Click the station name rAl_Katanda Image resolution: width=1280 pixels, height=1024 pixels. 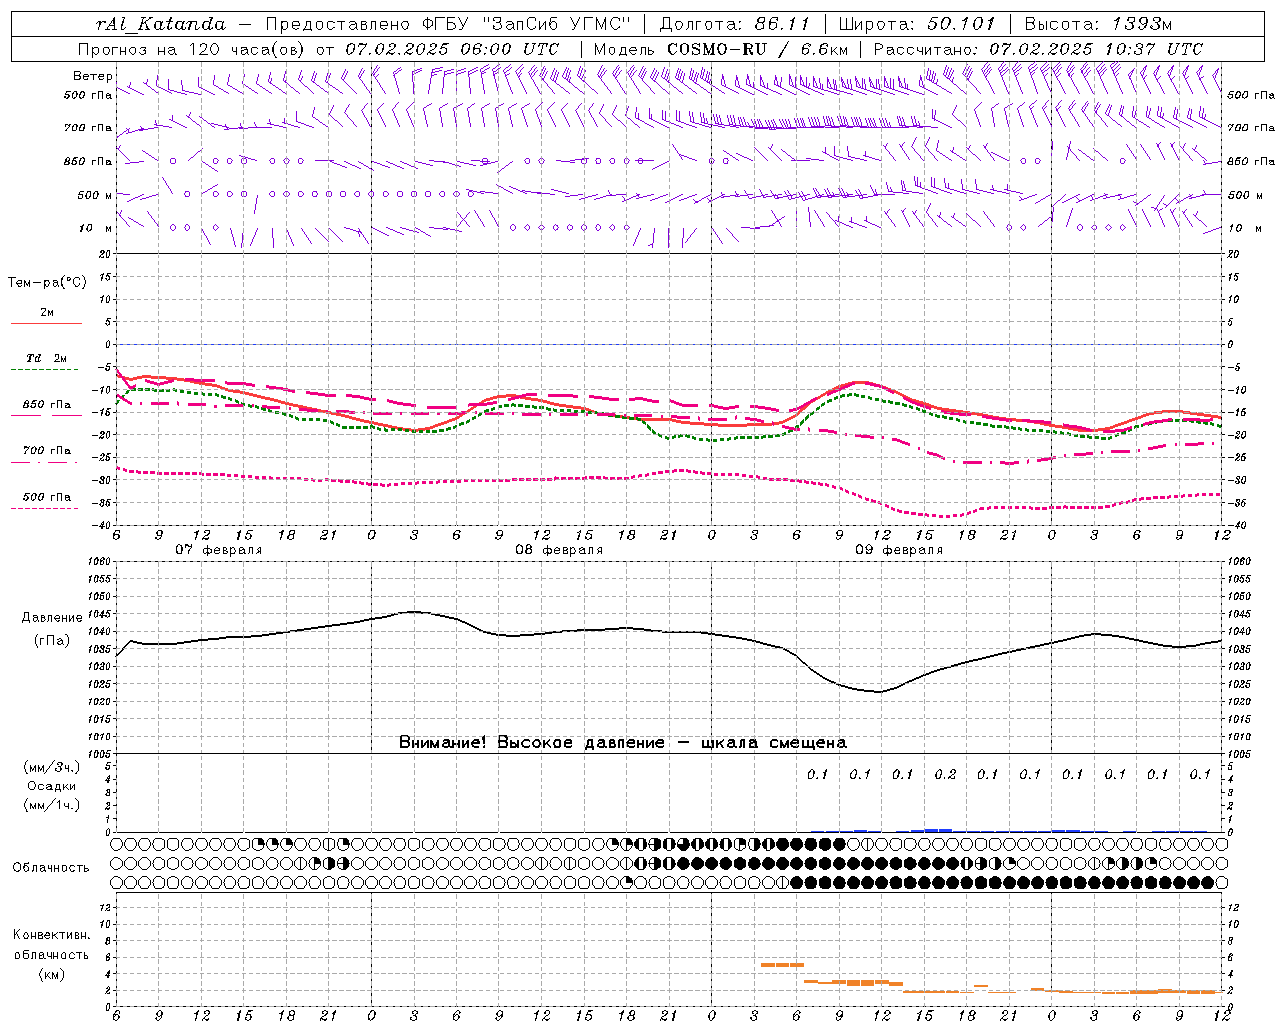coord(162,23)
